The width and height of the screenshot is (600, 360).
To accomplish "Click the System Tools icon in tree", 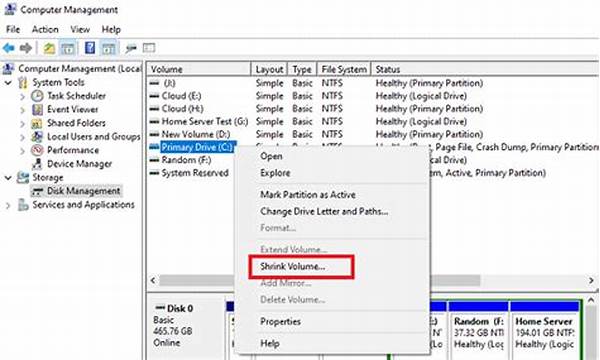I will point(23,82).
